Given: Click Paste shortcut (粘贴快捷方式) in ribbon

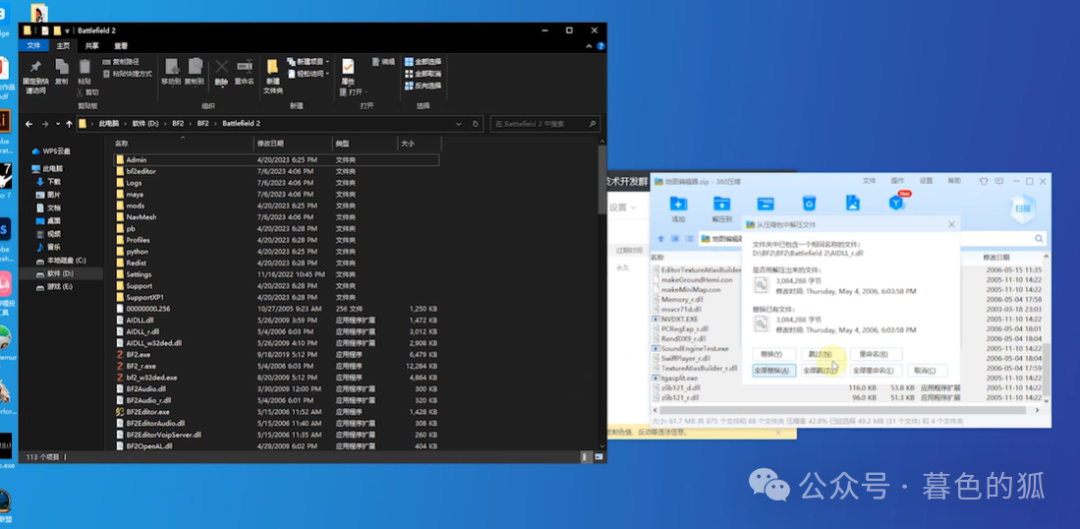Looking at the screenshot, I should click(x=127, y=74).
